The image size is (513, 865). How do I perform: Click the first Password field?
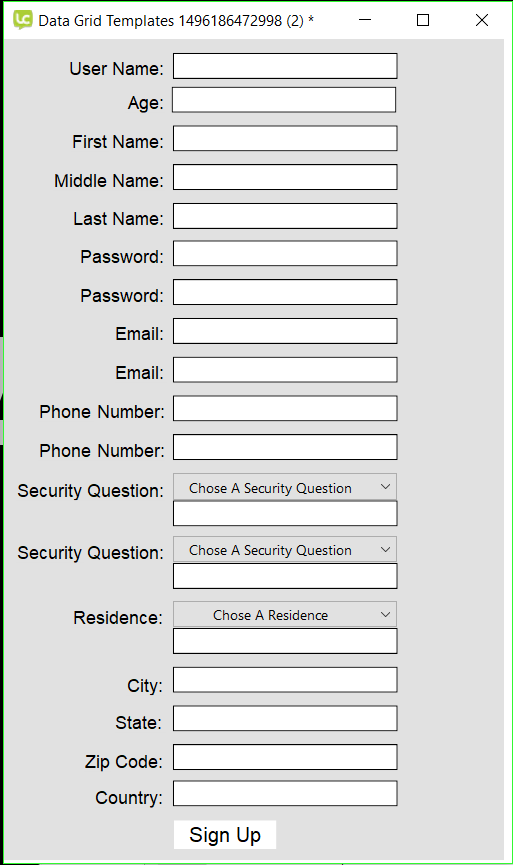[x=285, y=253]
